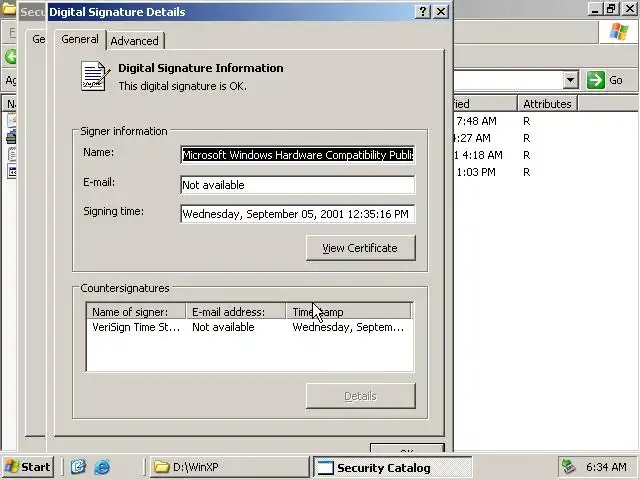Click the 7:48 AM modified time entry
The height and width of the screenshot is (480, 640).
[x=476, y=121]
